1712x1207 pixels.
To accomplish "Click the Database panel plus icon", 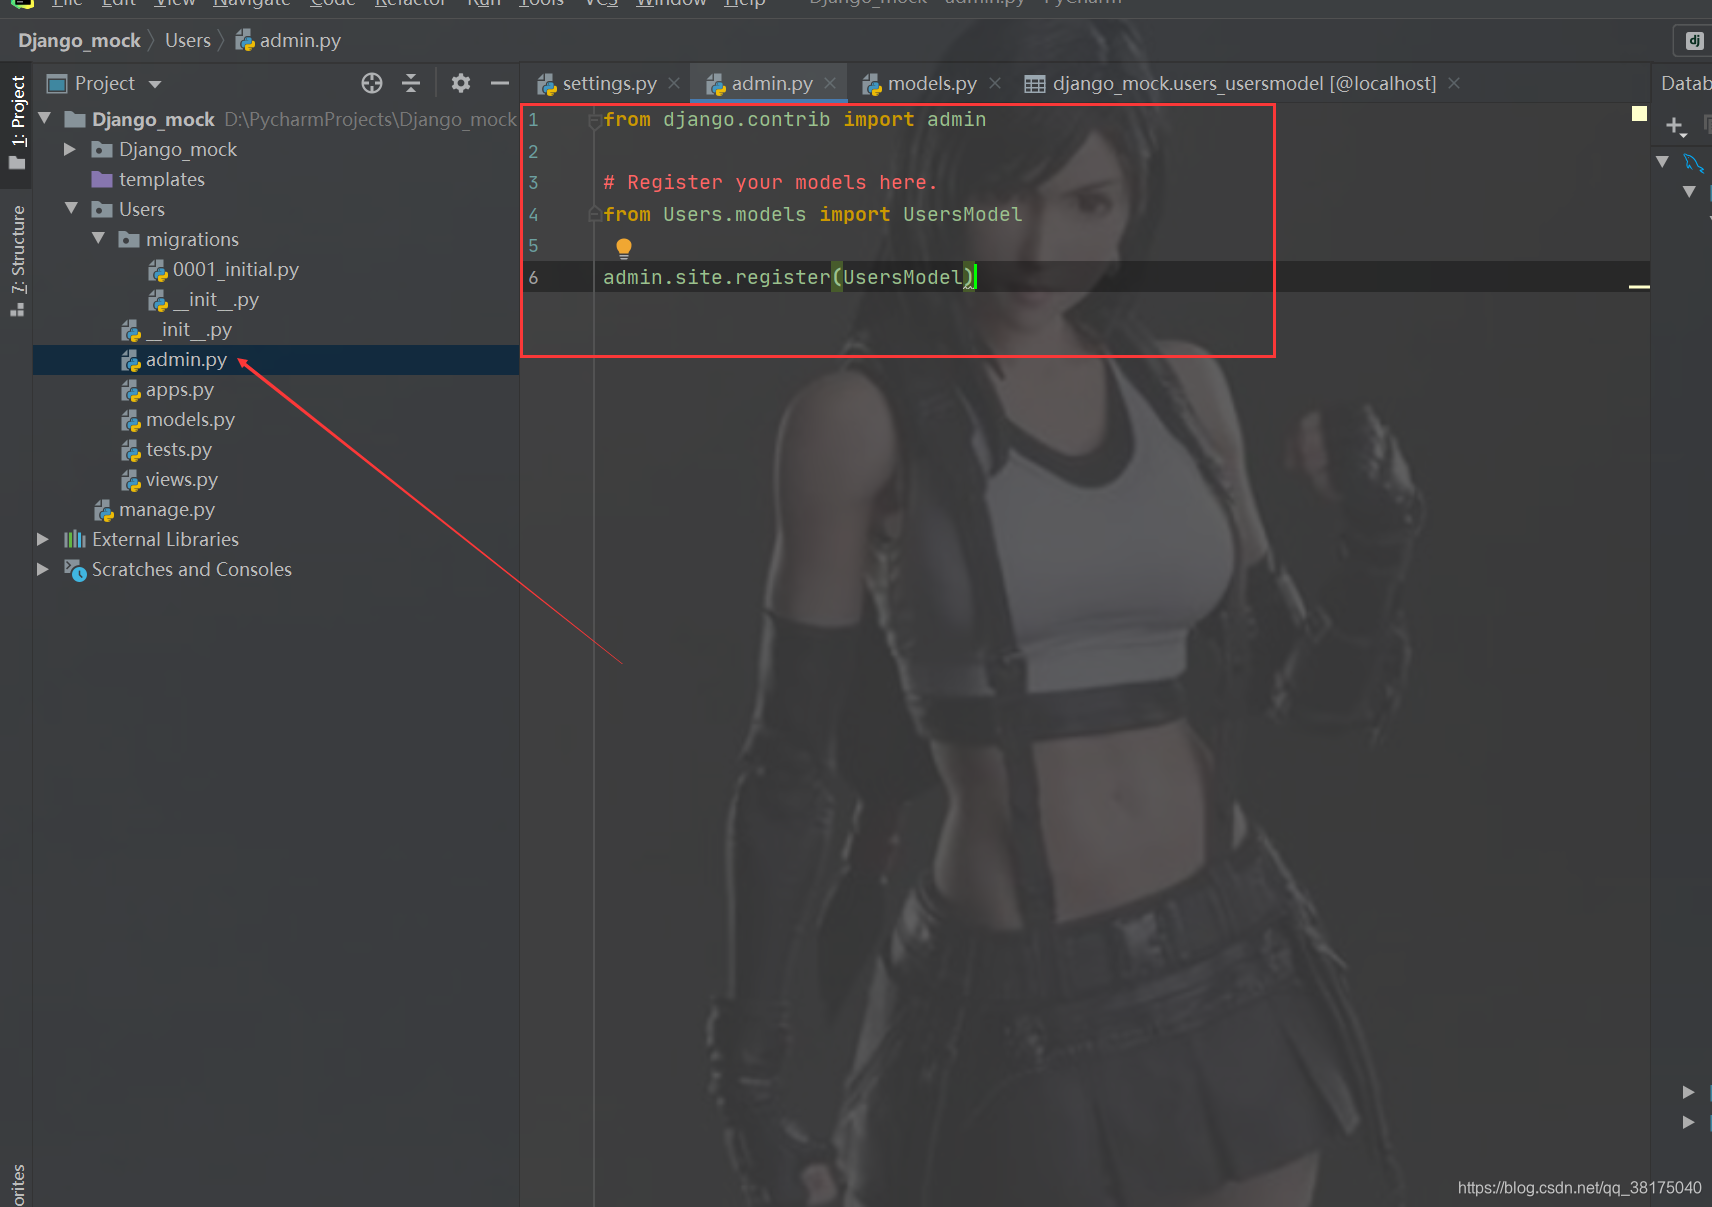I will point(1675,126).
